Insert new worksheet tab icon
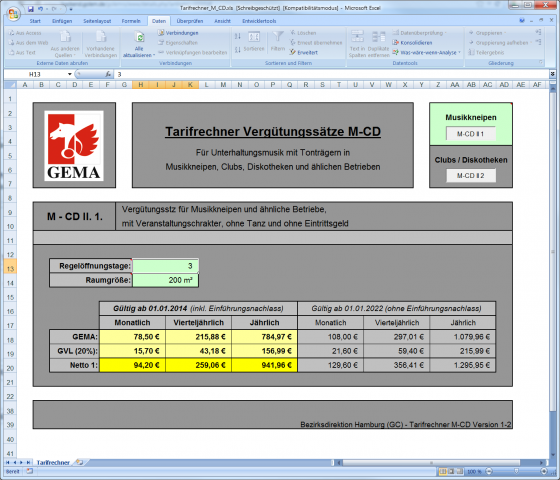Screen dimensions: 560x480 [x=79, y=462]
